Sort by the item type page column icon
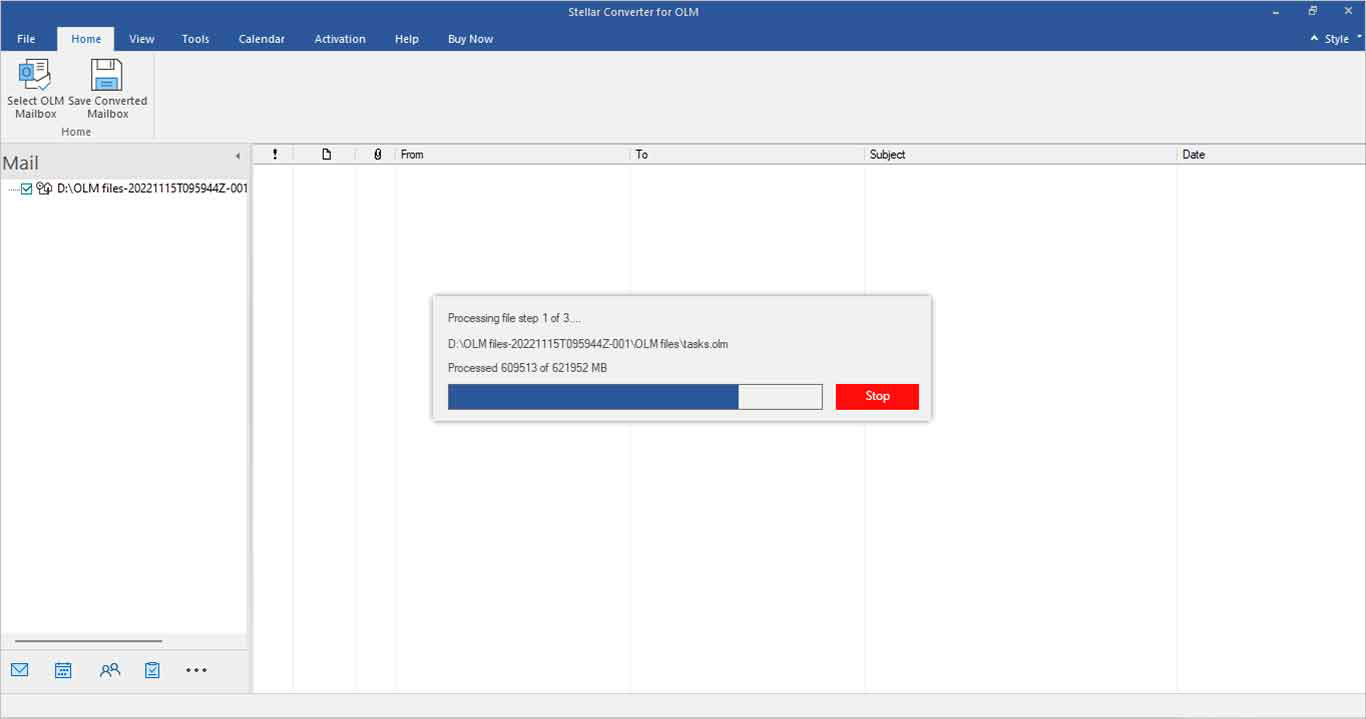The image size is (1366, 719). coord(326,155)
